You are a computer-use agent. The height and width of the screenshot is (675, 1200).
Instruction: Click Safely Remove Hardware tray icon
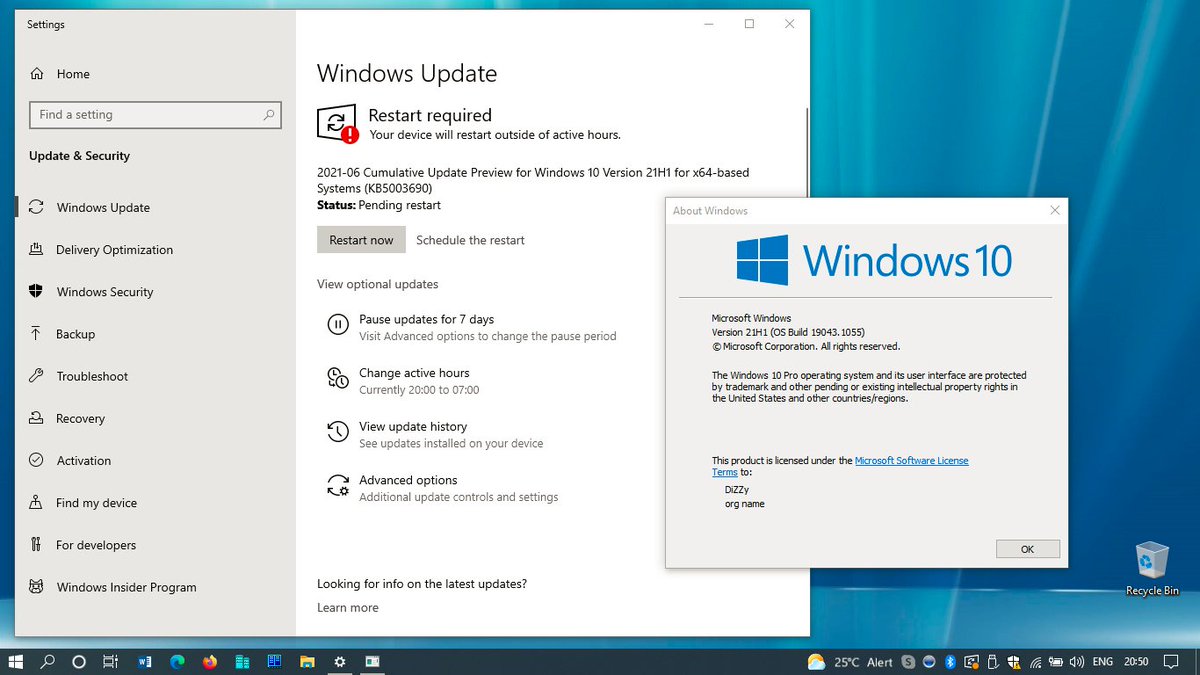click(x=992, y=662)
